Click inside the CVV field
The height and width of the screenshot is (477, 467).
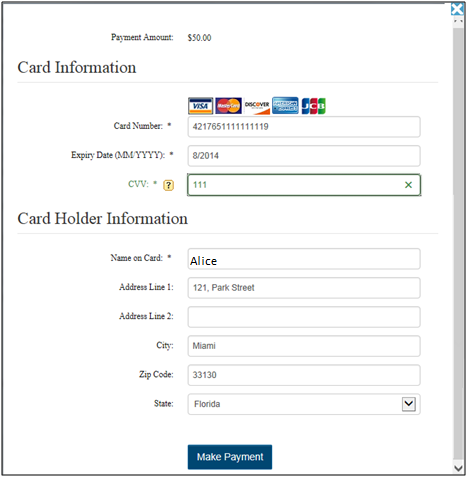(304, 185)
